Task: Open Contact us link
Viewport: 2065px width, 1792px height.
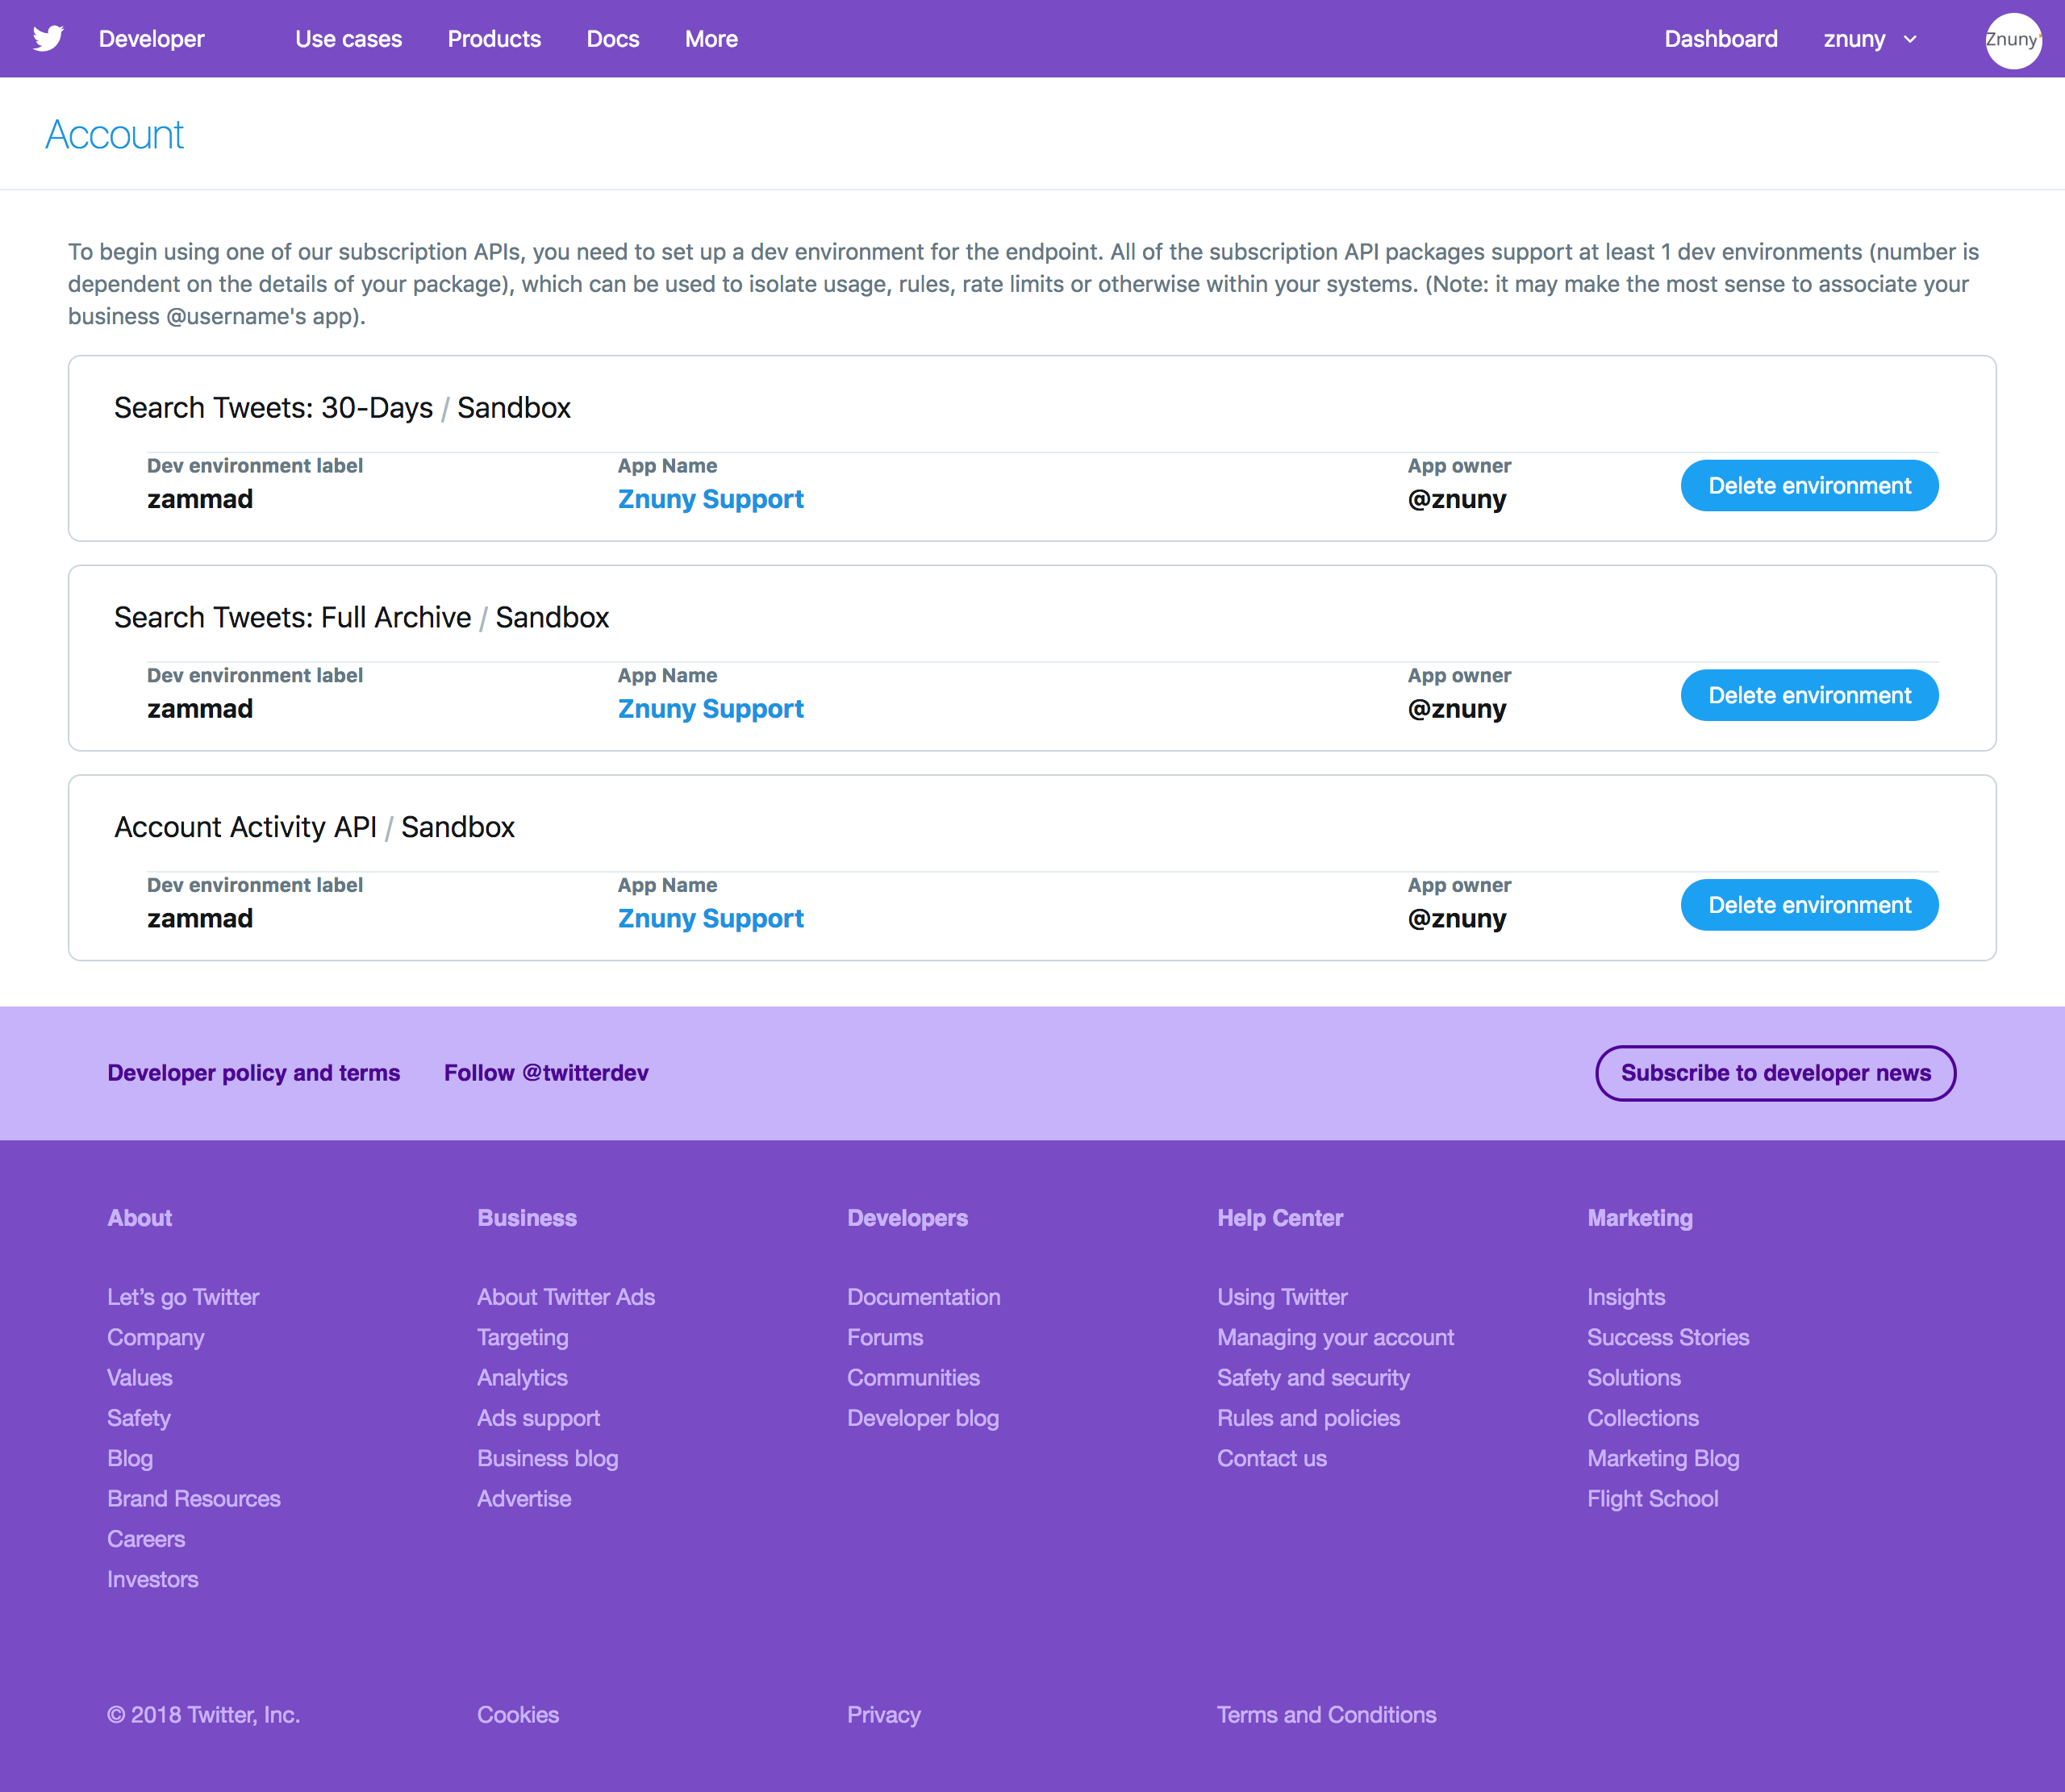Action: tap(1272, 1458)
